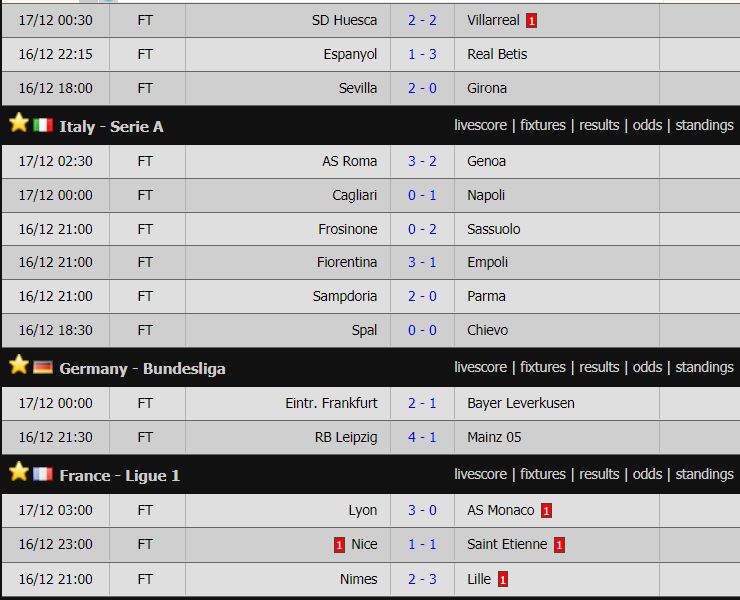
Task: Click the German flag icon
Action: point(43,367)
